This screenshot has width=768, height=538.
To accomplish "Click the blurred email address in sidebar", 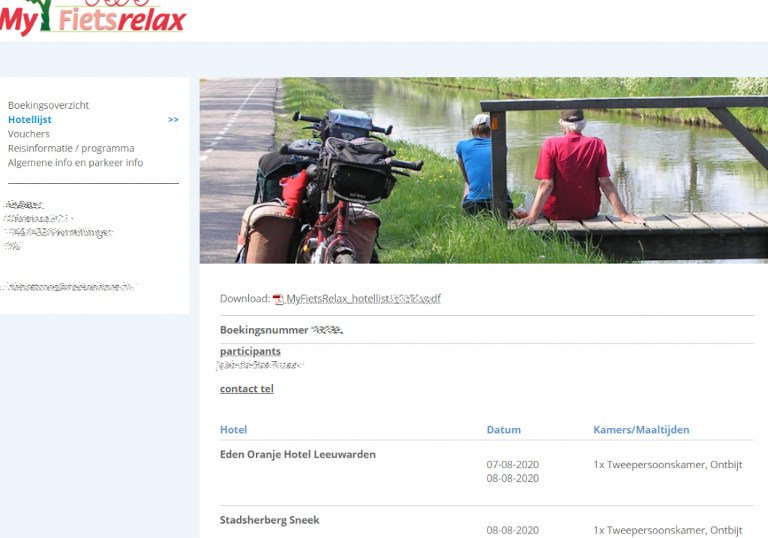I will (71, 287).
